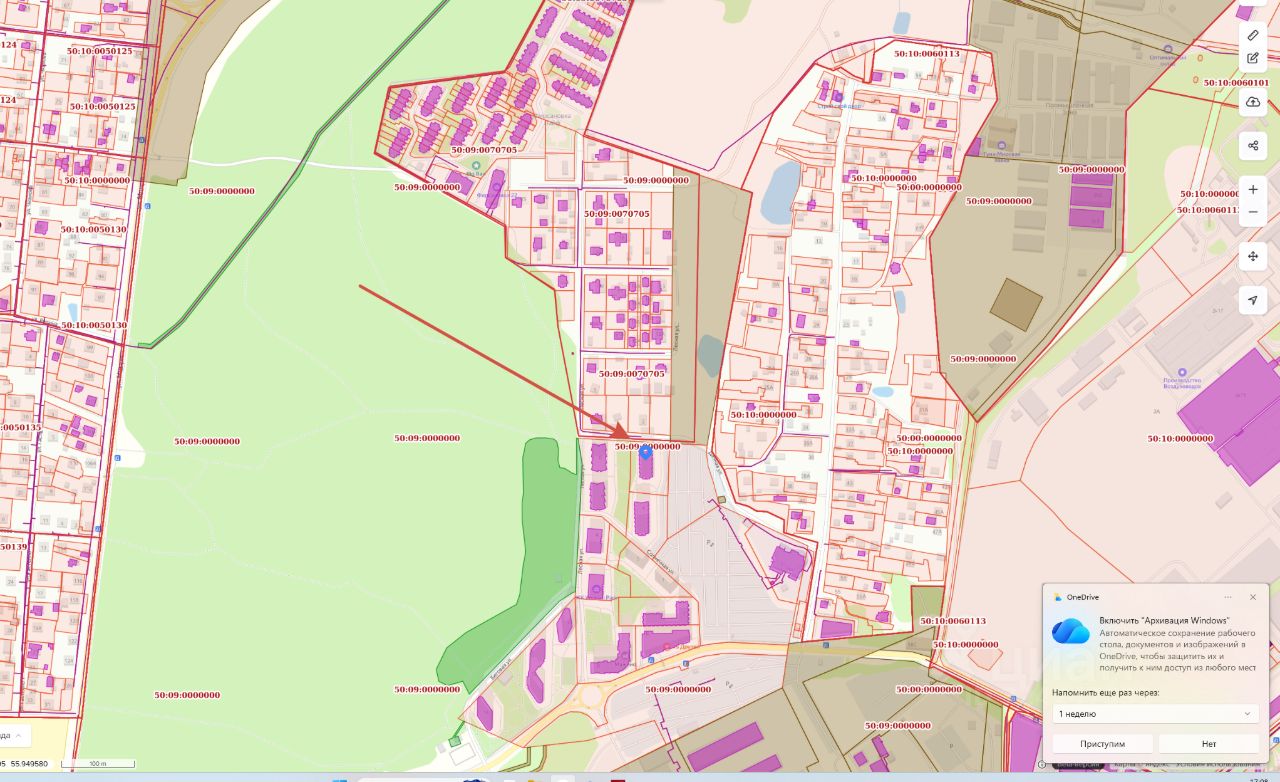The height and width of the screenshot is (782, 1280).
Task: Open the share map button
Action: 1253,146
